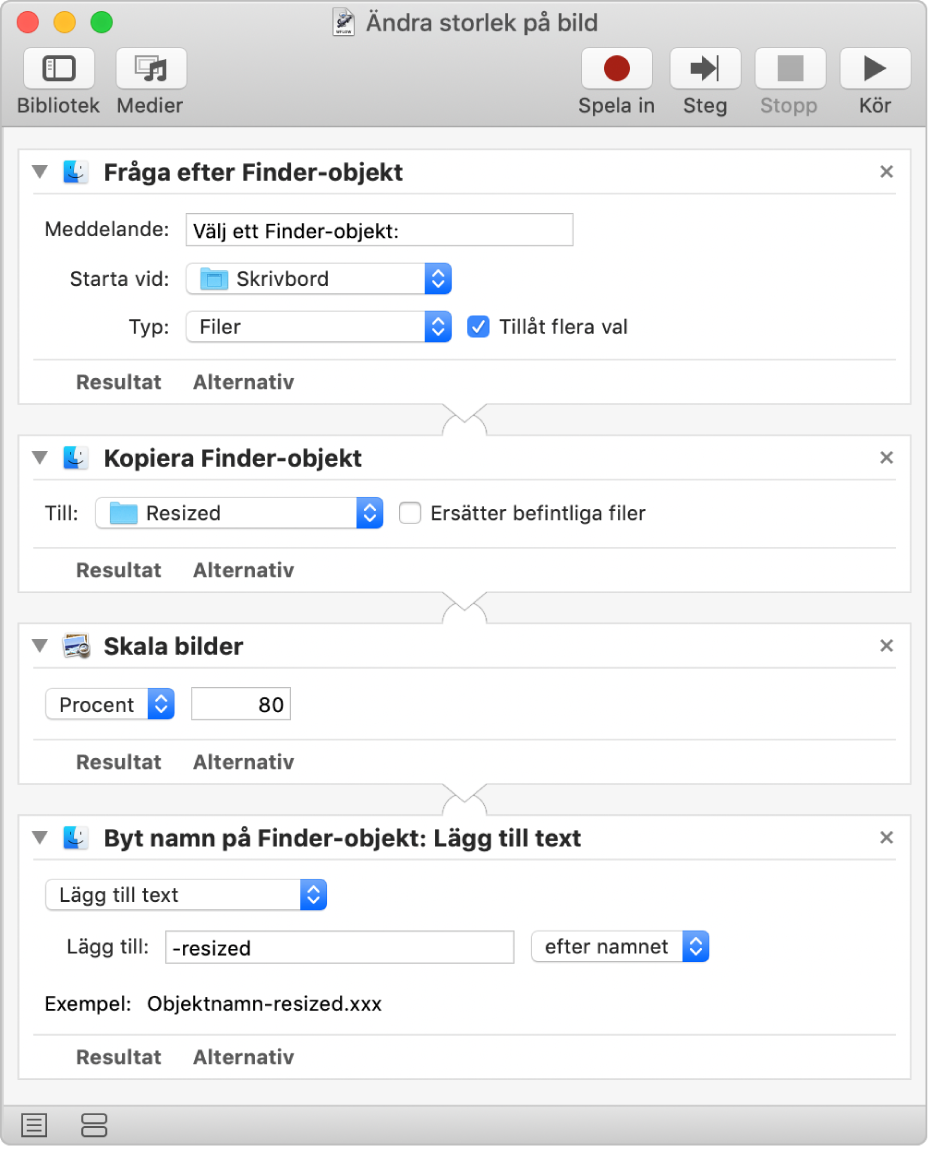Image resolution: width=931 pixels, height=1149 pixels.
Task: Open Alternativ under Kopiera Finder-objekt
Action: click(x=243, y=570)
